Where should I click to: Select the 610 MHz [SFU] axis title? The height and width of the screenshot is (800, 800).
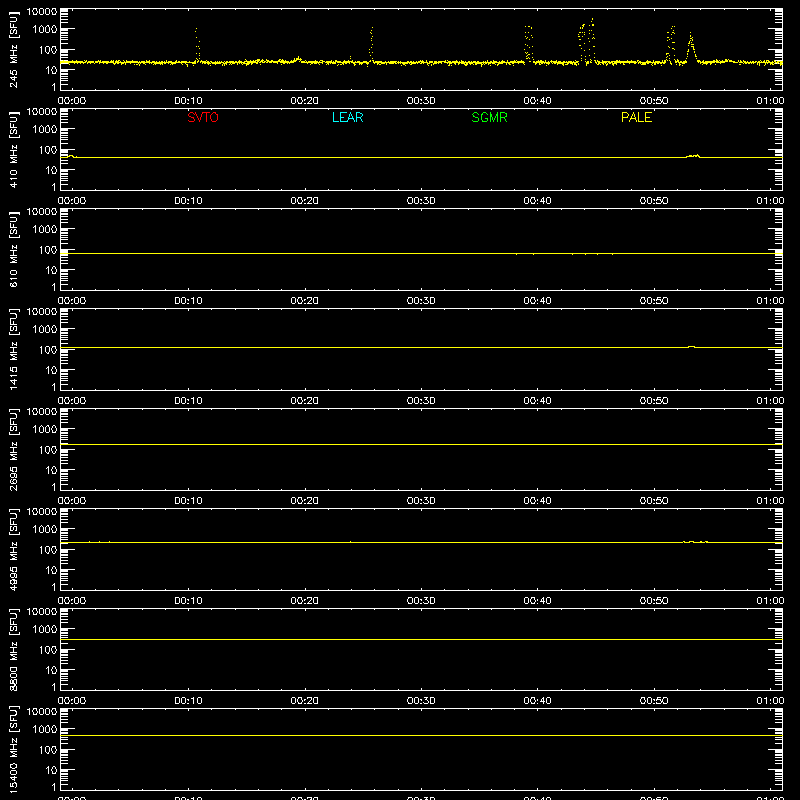coord(13,249)
